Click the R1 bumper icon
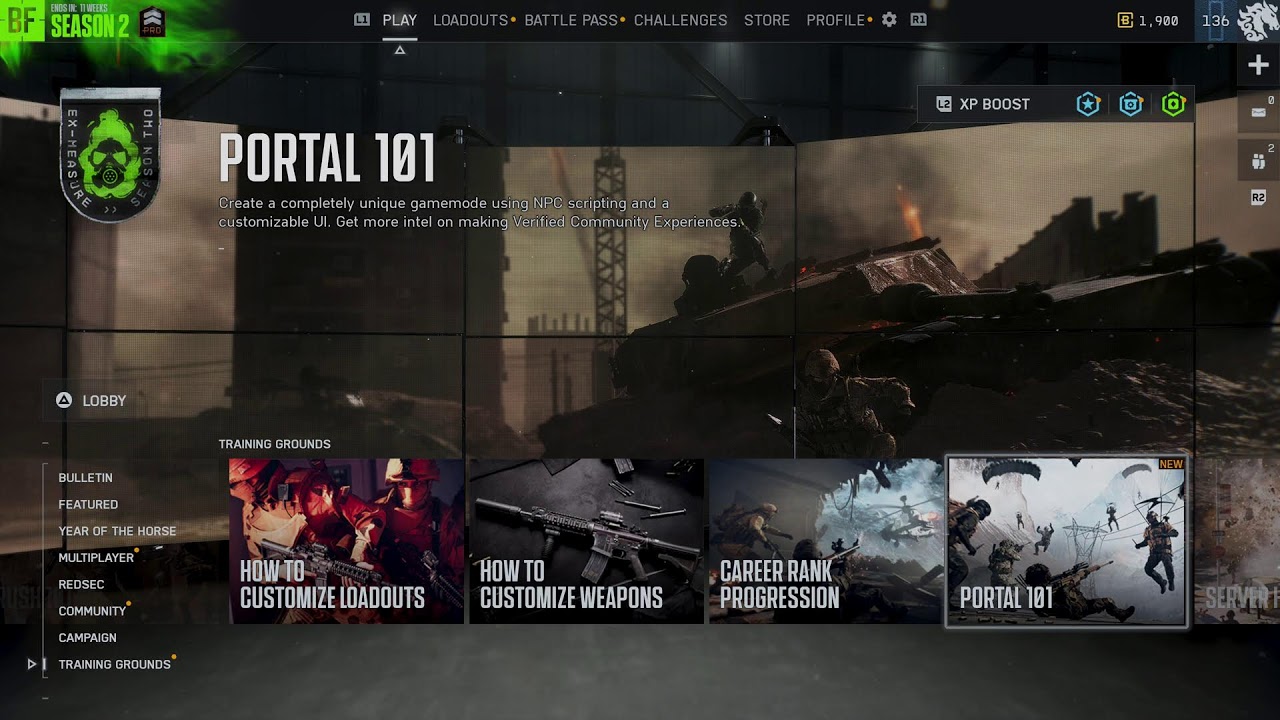 (918, 20)
